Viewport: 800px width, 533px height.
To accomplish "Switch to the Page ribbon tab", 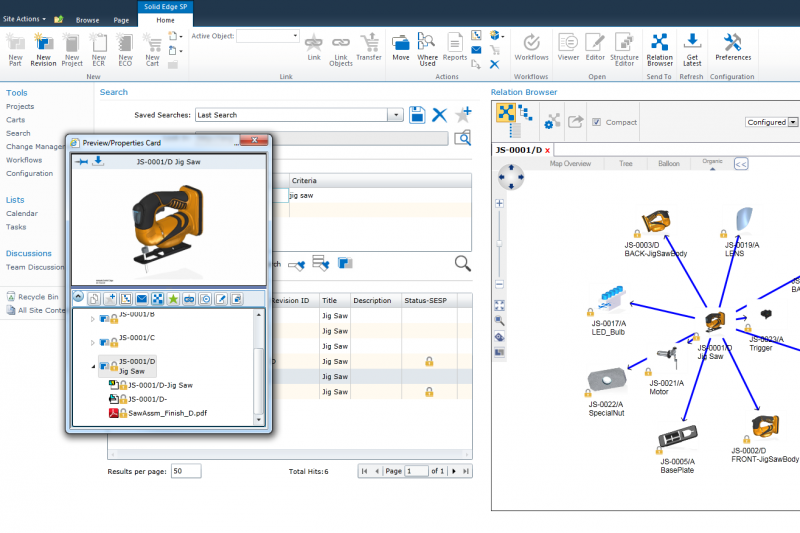I will 121,20.
